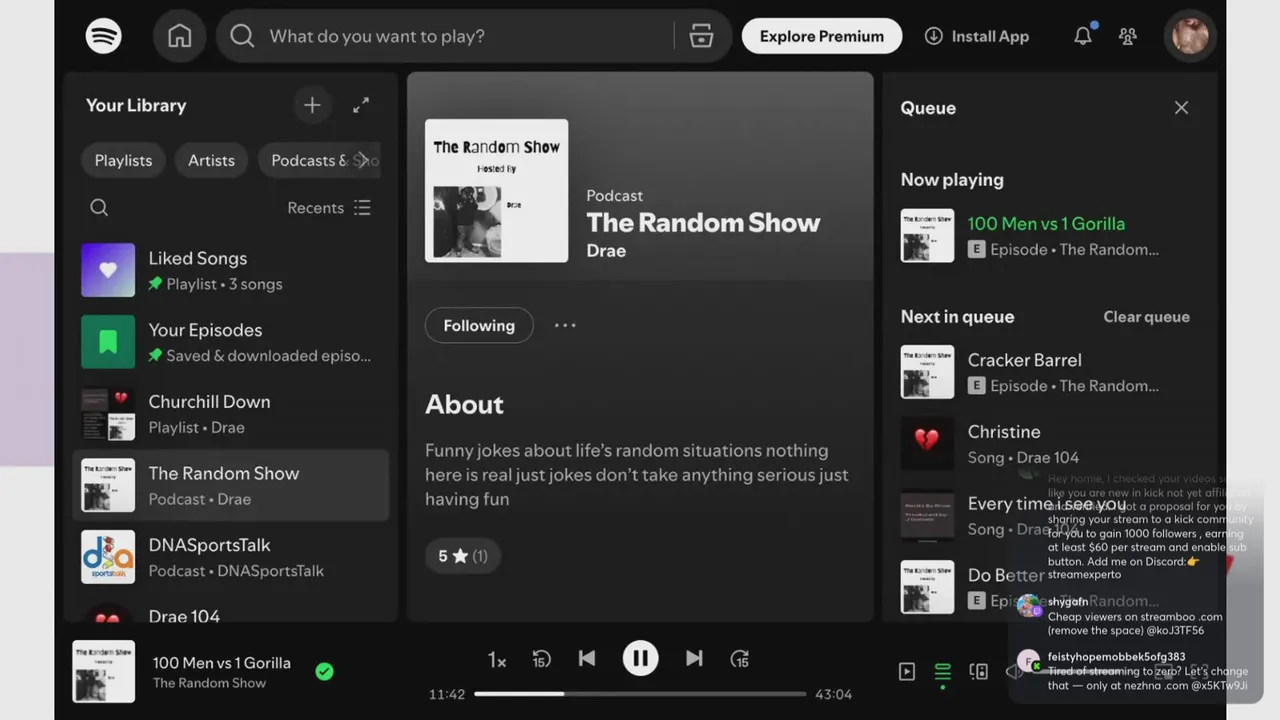Filter library by Podcasts & Shows
This screenshot has width=1280, height=720.
pos(319,160)
